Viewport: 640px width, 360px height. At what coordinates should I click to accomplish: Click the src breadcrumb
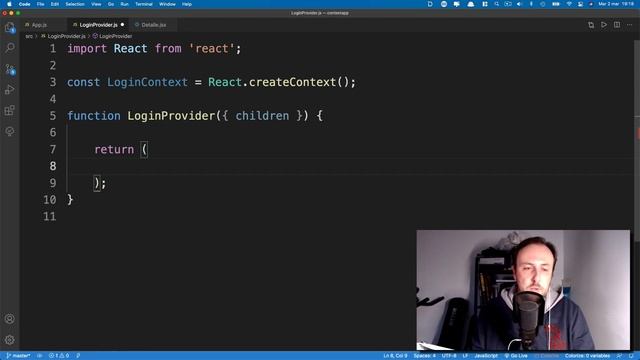29,36
